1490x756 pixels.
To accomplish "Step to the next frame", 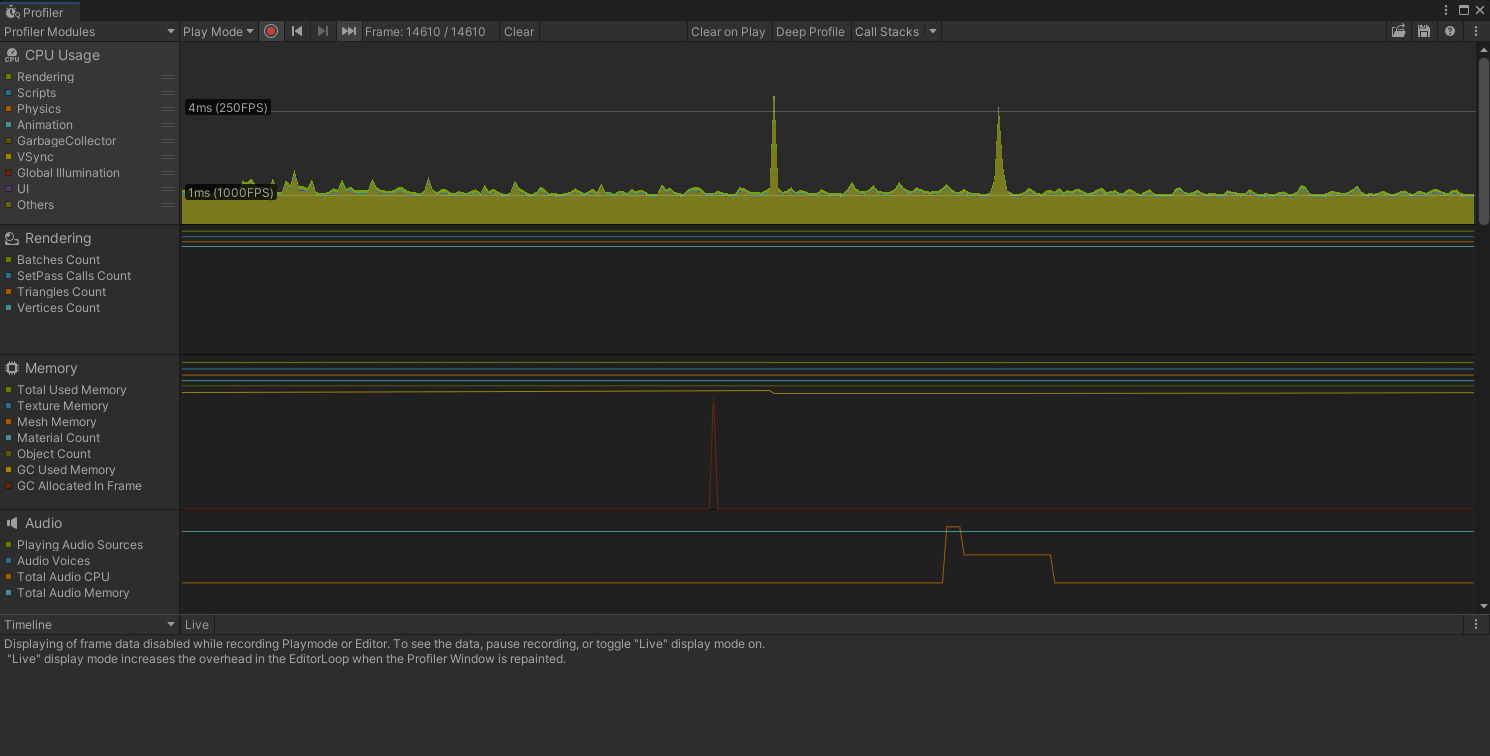I will point(322,31).
